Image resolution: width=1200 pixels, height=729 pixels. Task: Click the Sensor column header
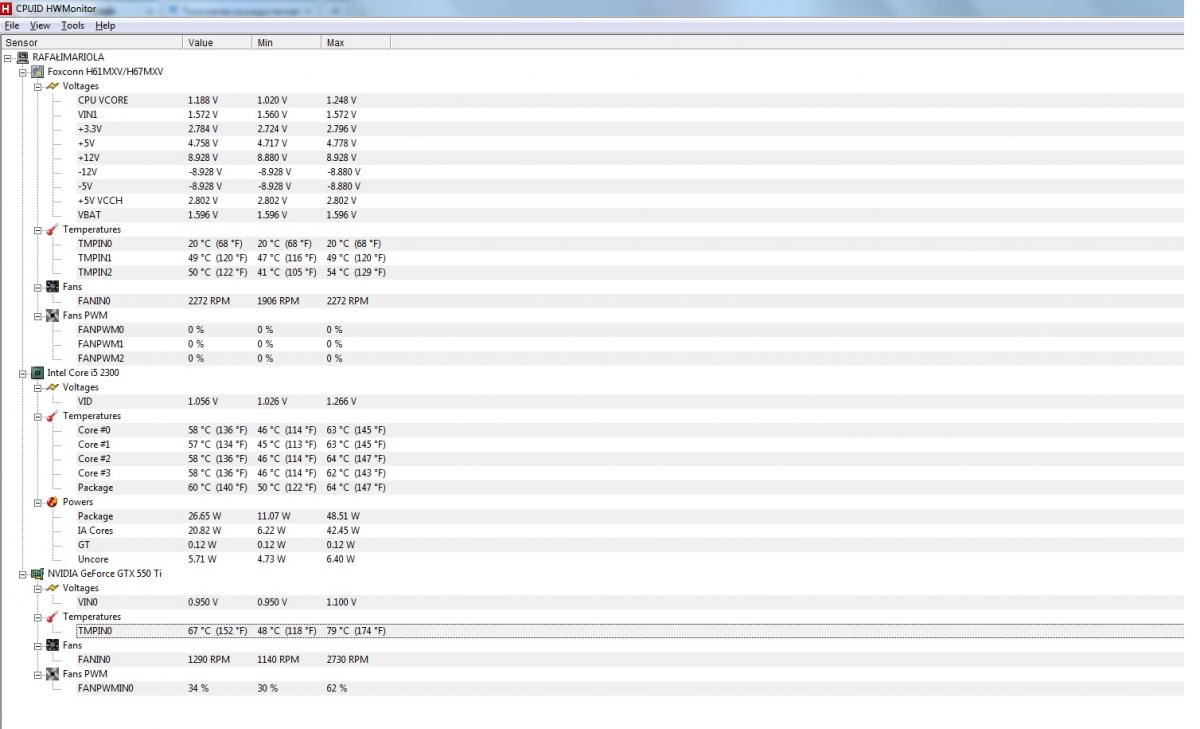tap(92, 43)
